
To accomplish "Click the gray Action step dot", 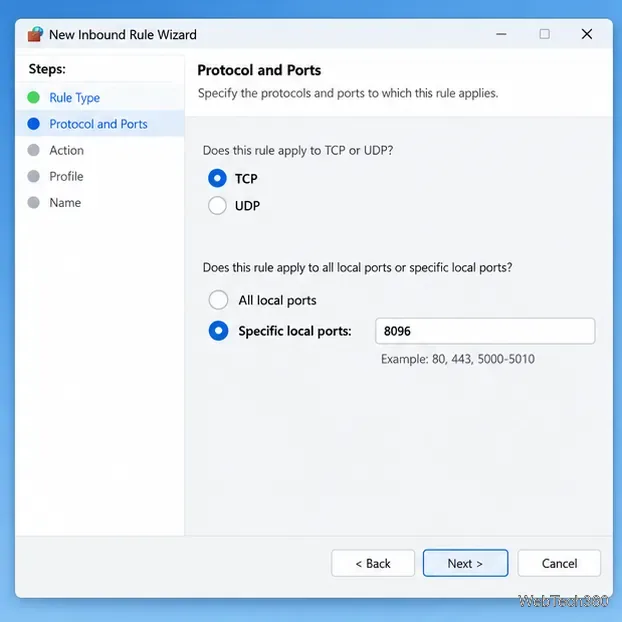I will (33, 150).
